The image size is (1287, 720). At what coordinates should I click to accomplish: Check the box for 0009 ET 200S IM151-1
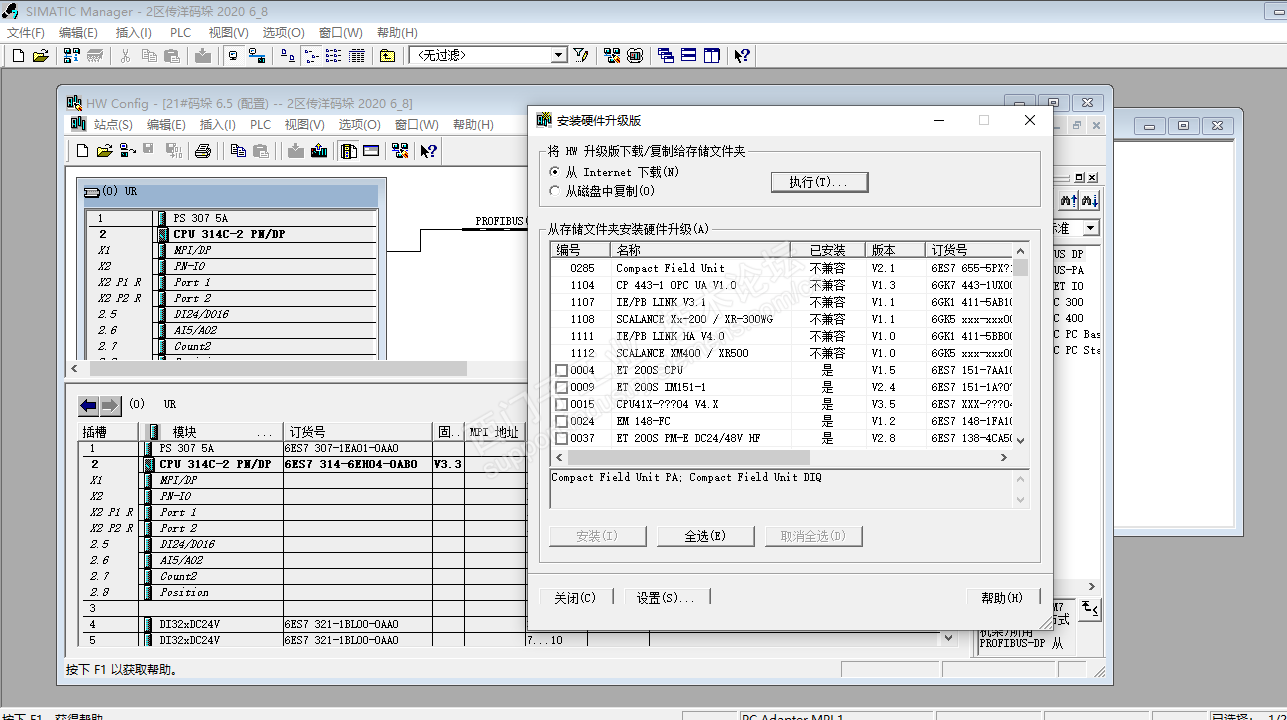561,388
